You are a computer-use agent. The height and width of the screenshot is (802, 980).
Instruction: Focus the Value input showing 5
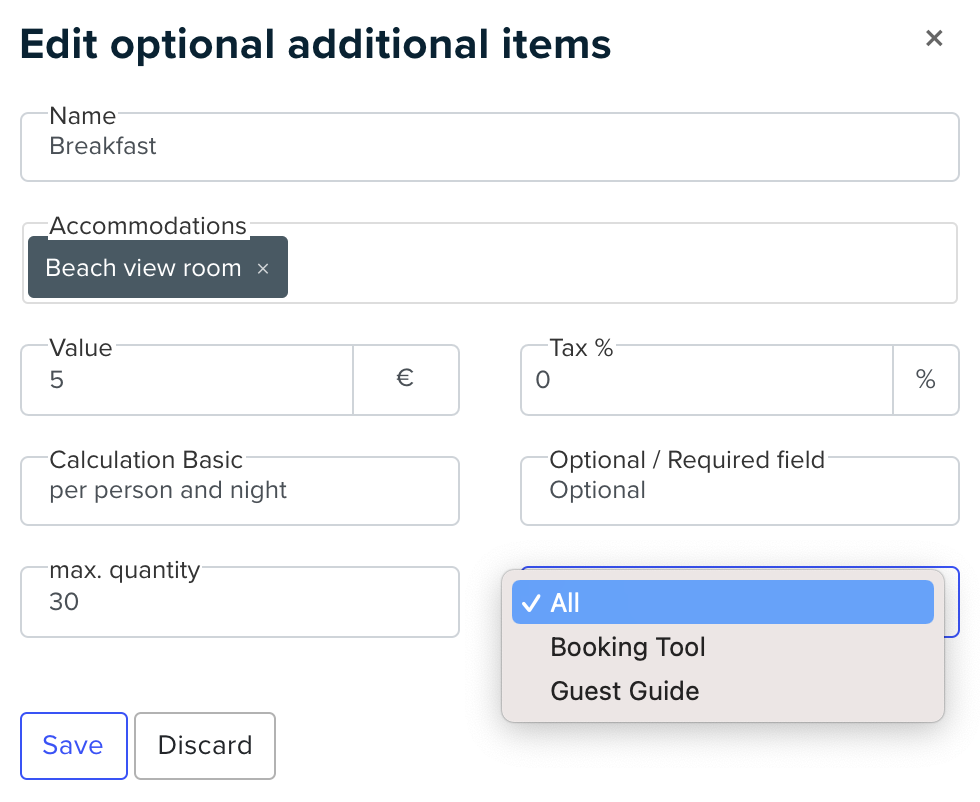click(x=188, y=379)
